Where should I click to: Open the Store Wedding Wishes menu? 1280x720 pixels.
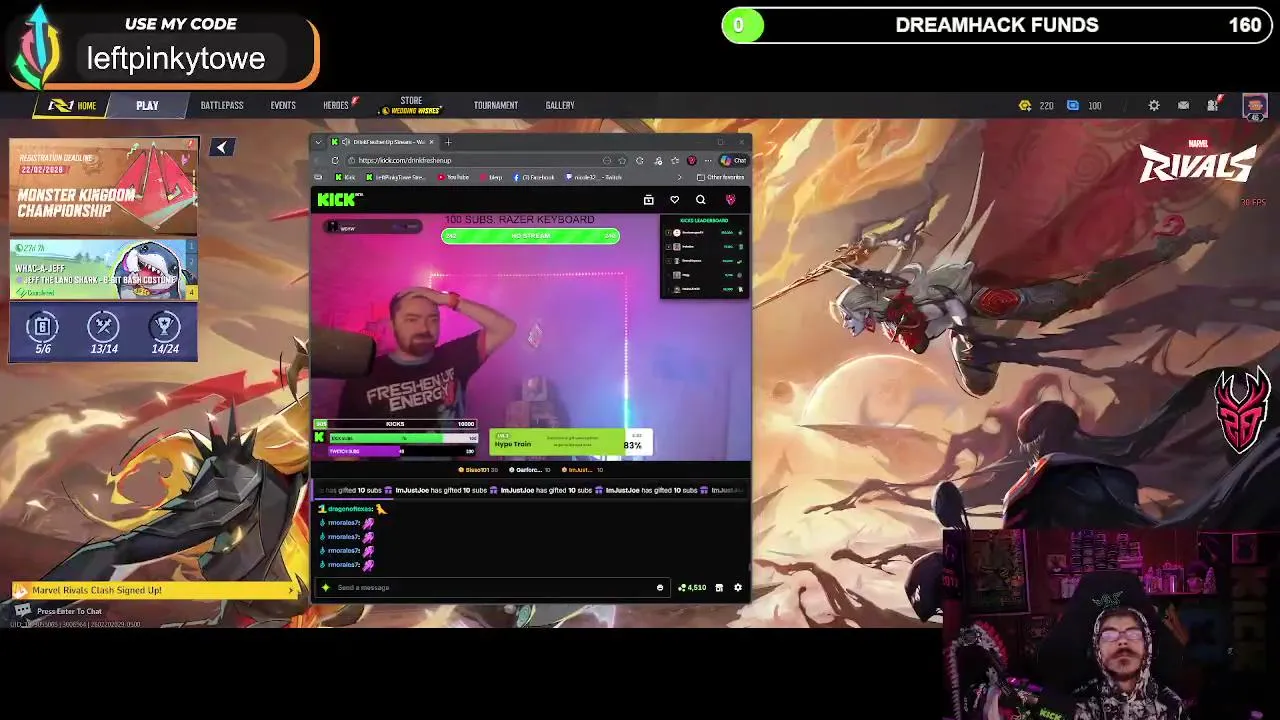(411, 105)
